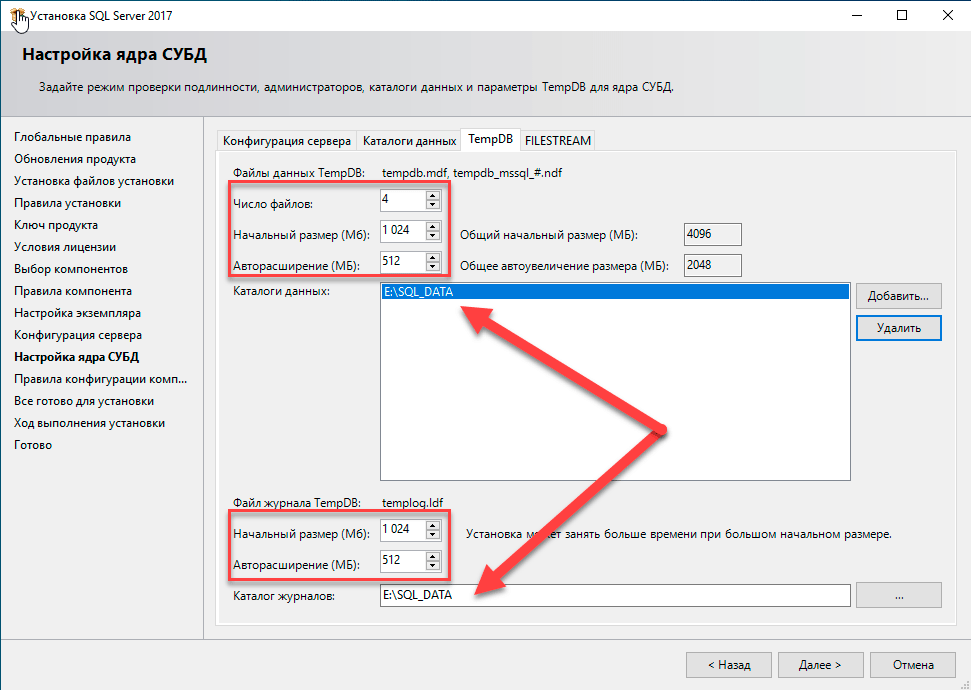
Task: Cancel setup with the Отмена button
Action: pos(913,665)
